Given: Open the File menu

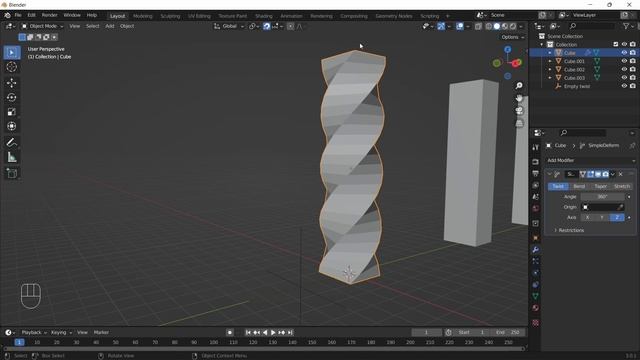Looking at the screenshot, I should pyautogui.click(x=18, y=15).
